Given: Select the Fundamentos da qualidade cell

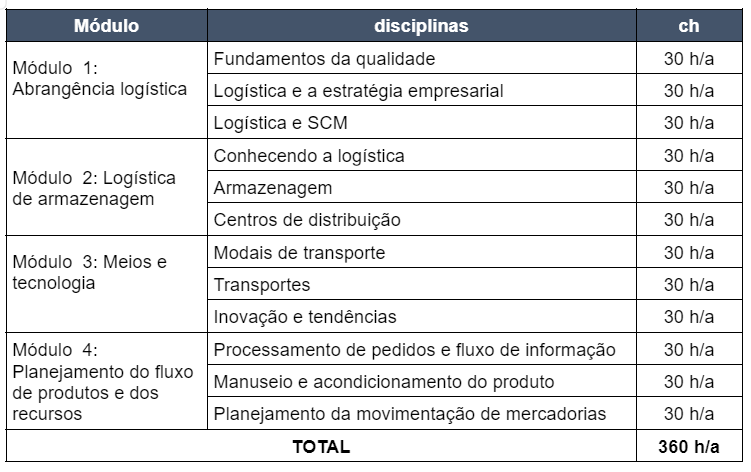Looking at the screenshot, I should 421,58.
